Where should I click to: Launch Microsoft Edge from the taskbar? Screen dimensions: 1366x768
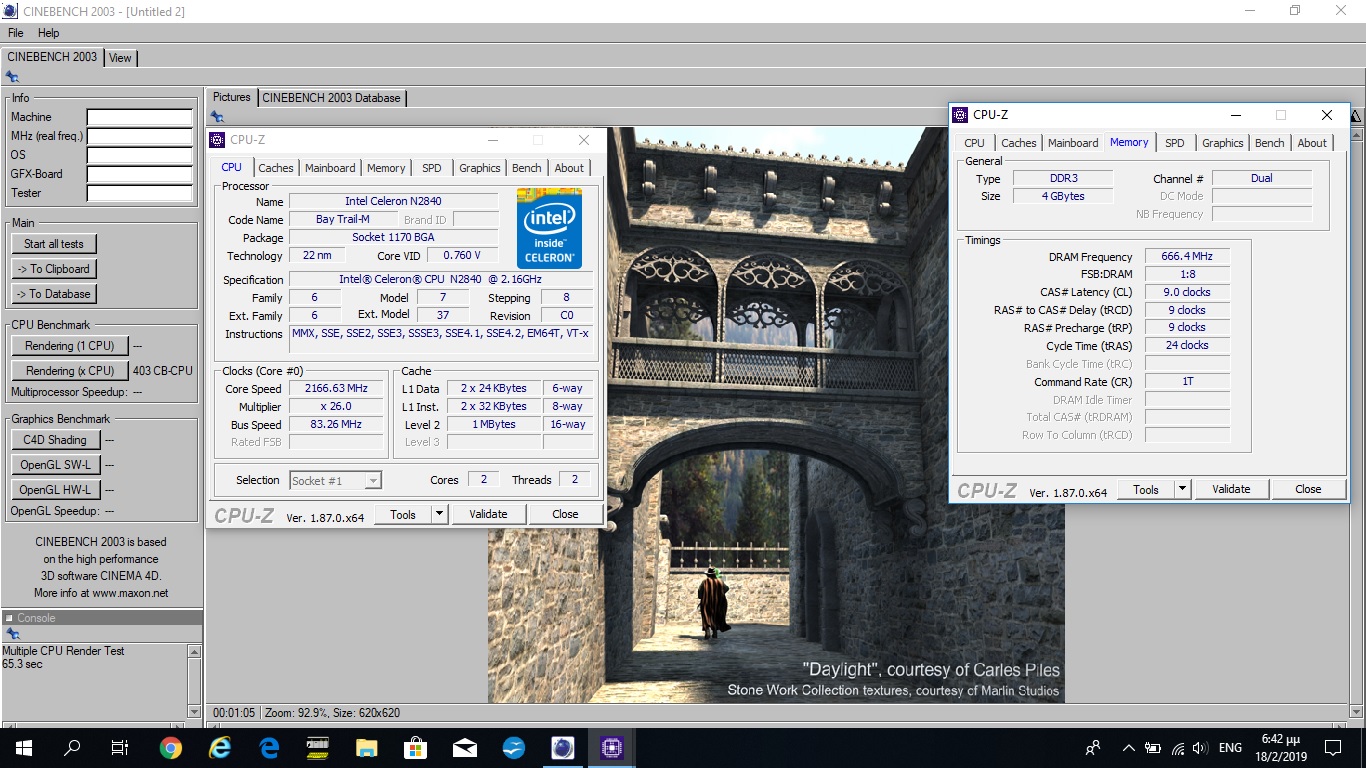(269, 747)
